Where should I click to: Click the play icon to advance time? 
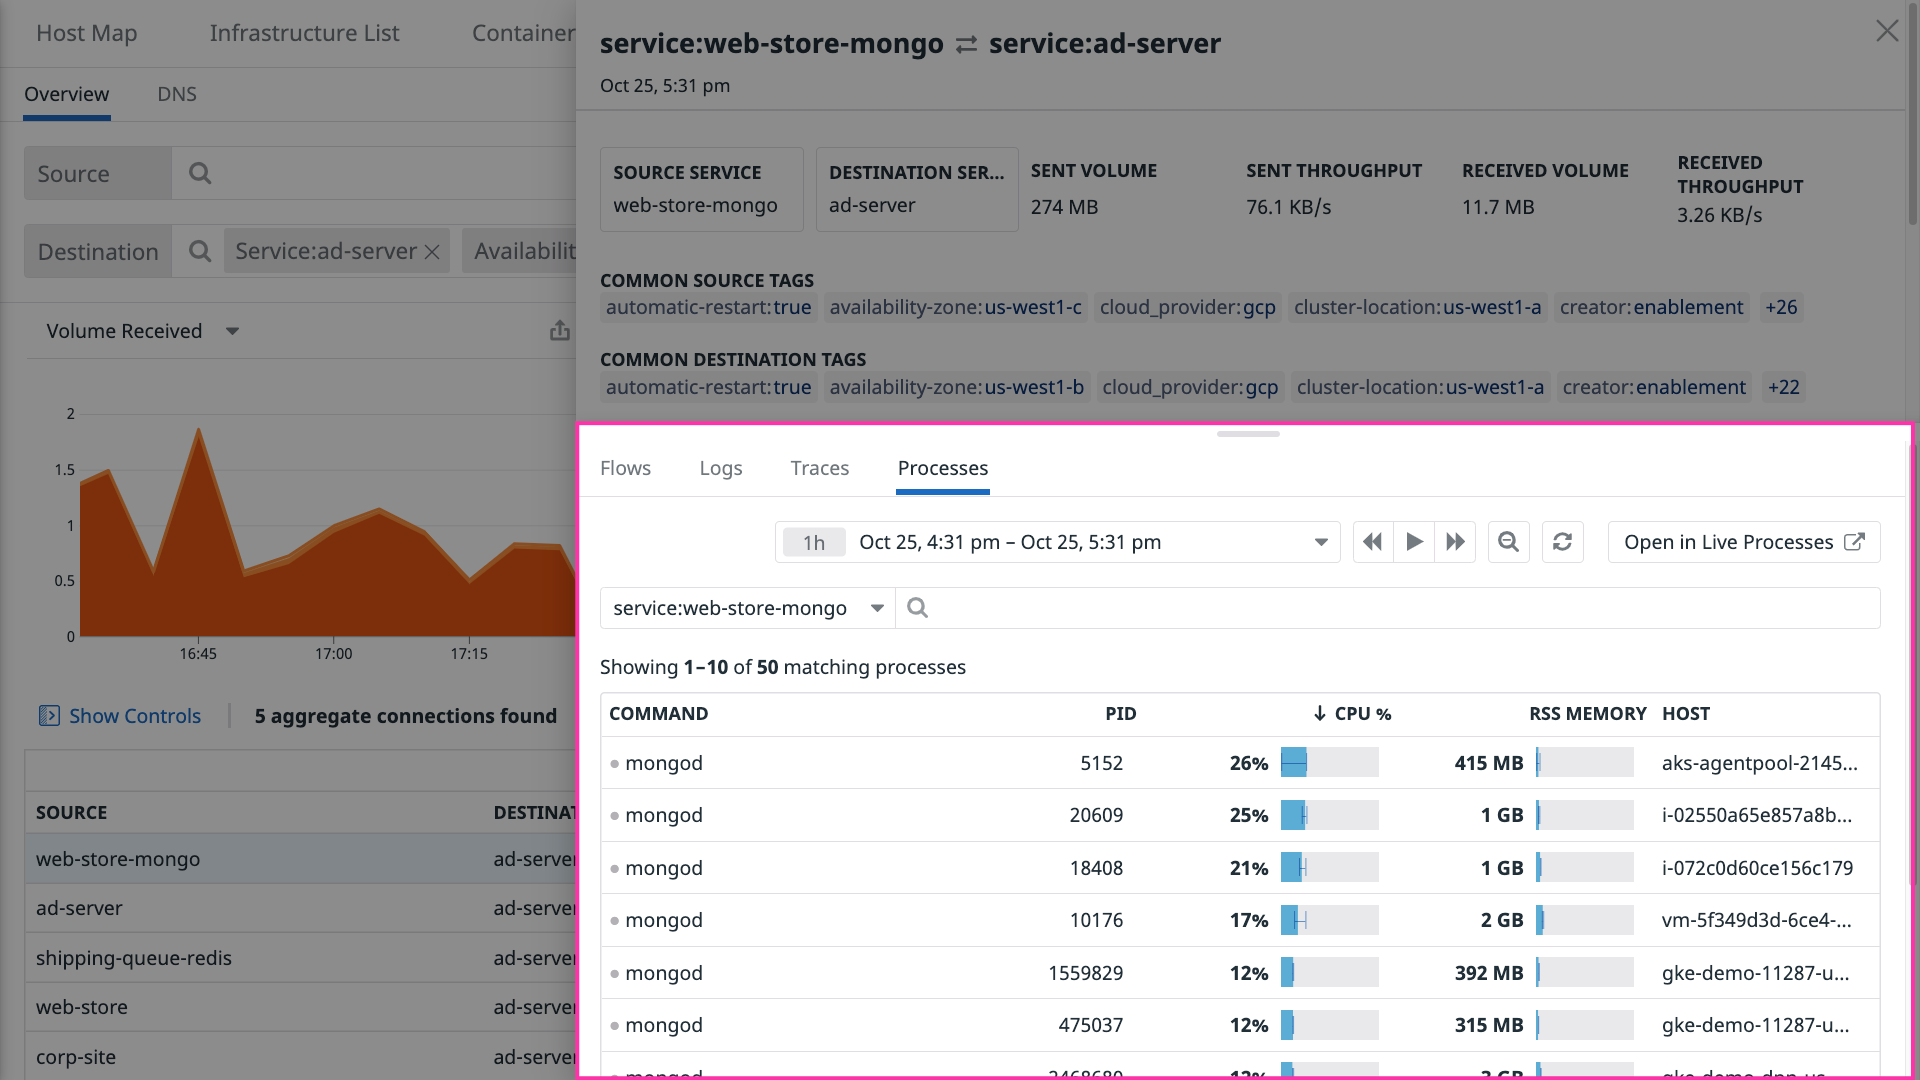click(1413, 541)
